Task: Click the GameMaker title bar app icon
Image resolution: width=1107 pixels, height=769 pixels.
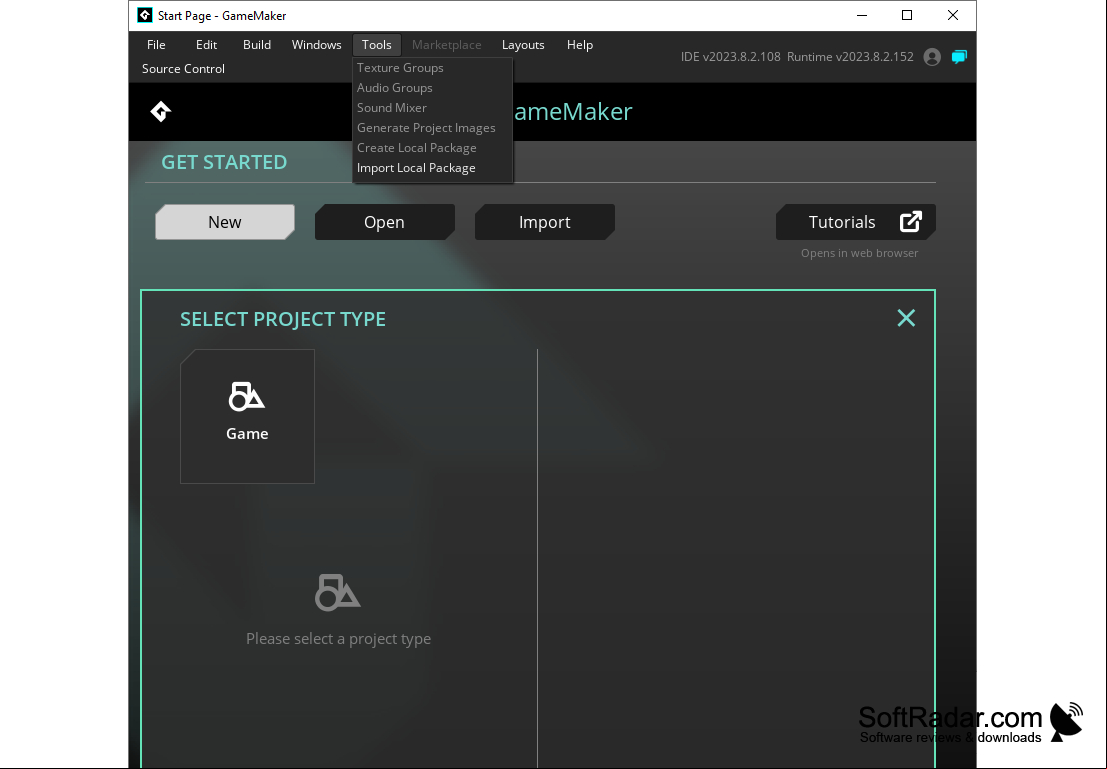Action: [x=145, y=15]
